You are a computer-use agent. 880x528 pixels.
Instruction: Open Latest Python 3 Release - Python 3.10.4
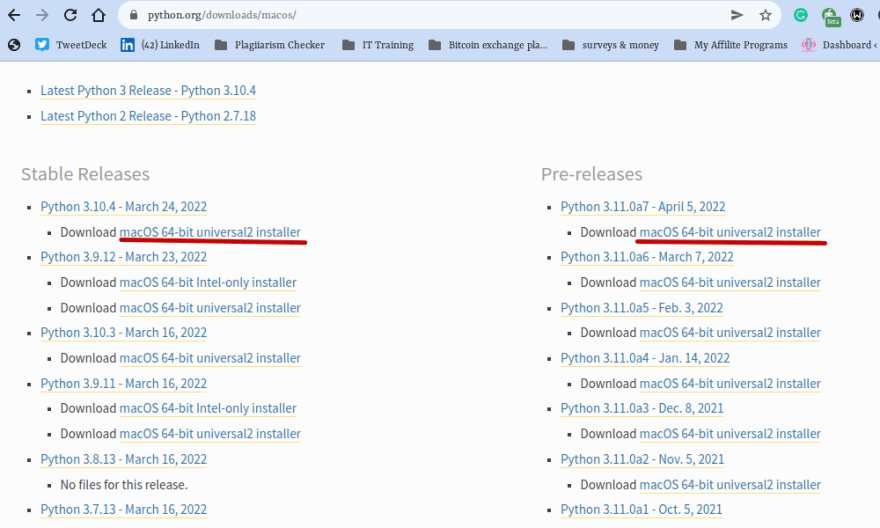coord(148,91)
